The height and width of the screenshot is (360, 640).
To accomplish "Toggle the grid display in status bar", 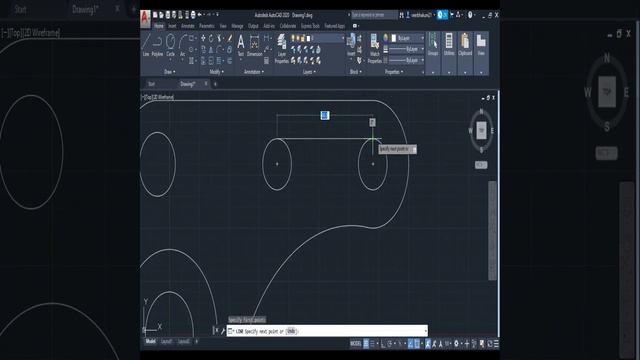I will tap(366, 344).
